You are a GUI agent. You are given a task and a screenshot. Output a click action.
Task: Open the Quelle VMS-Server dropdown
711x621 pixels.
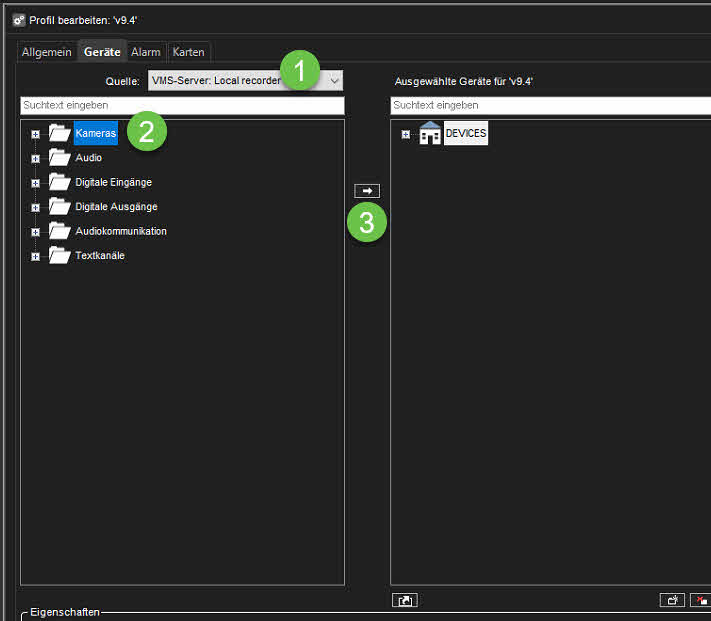[x=335, y=80]
